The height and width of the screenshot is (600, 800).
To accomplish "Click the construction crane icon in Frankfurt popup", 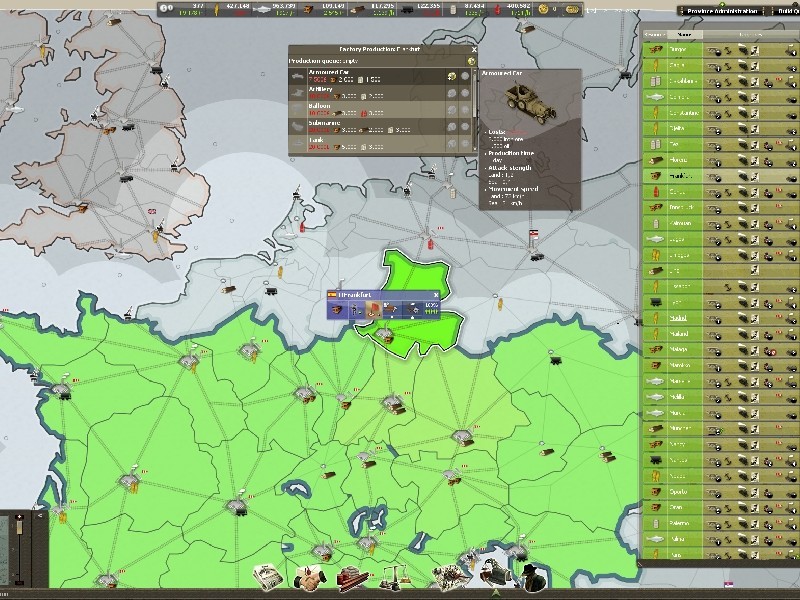I will 391,309.
